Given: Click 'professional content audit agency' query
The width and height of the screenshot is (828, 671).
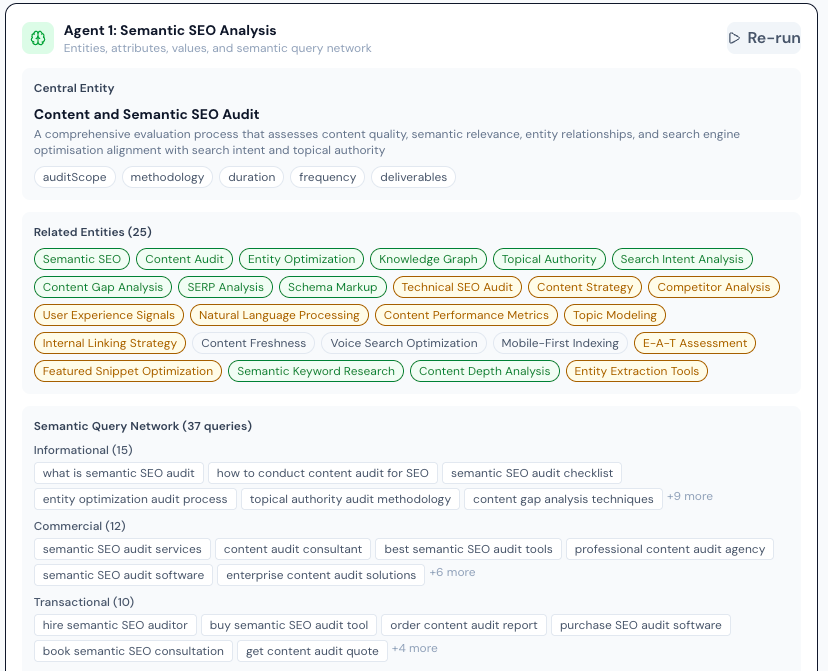Looking at the screenshot, I should point(670,549).
